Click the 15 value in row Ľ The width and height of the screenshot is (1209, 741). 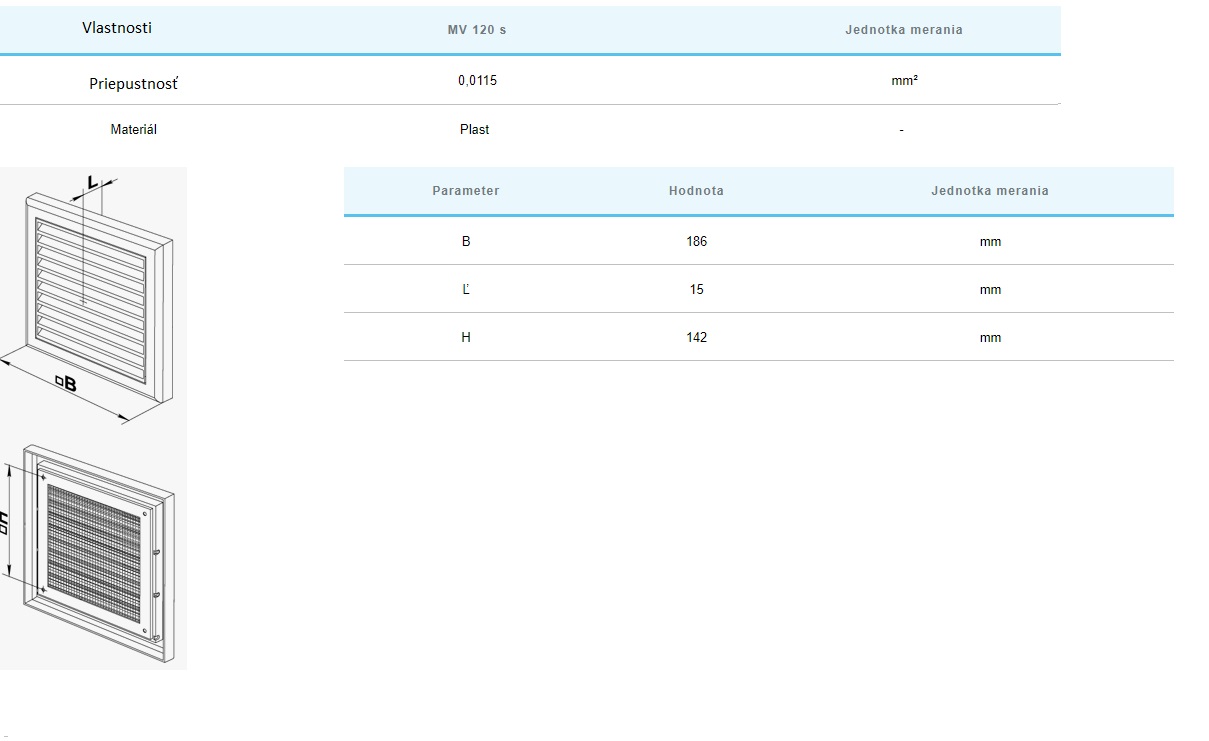point(696,289)
